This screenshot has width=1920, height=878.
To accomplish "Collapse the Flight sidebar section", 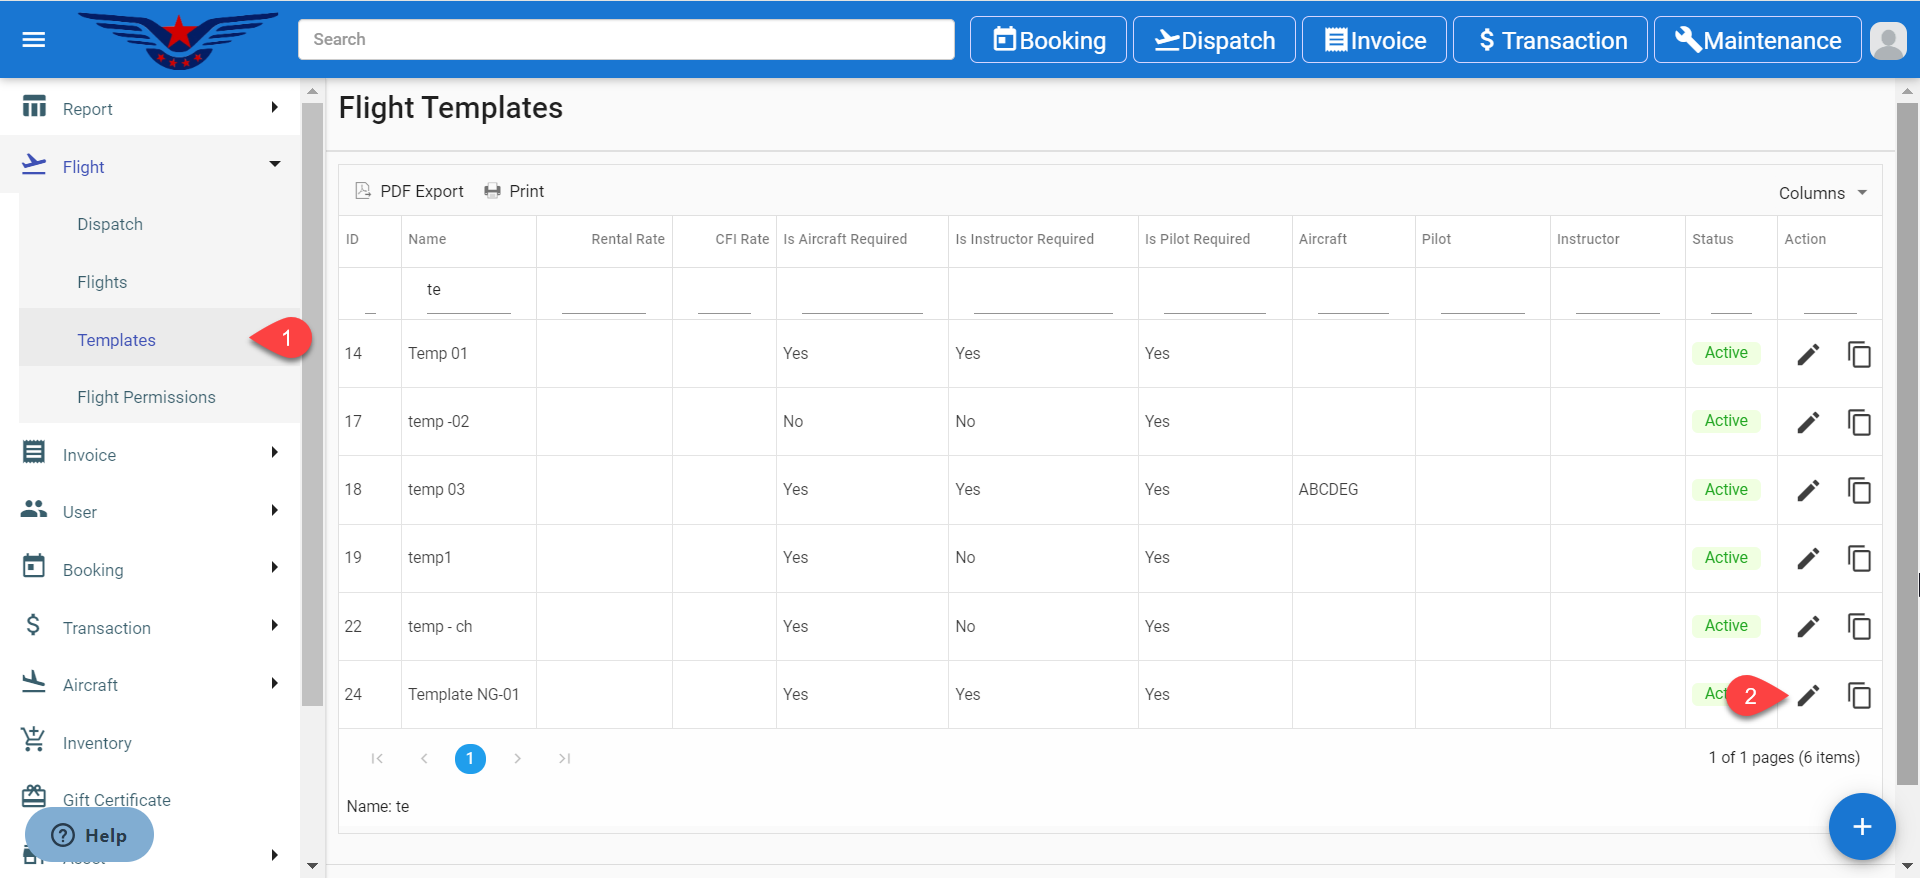I will pos(274,165).
